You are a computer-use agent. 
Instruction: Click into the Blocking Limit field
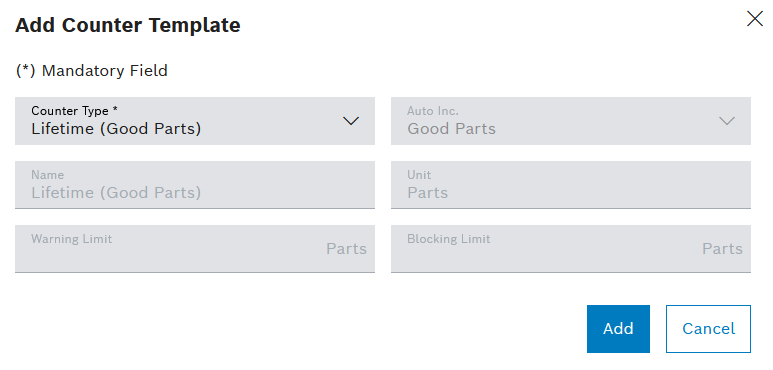pos(571,249)
